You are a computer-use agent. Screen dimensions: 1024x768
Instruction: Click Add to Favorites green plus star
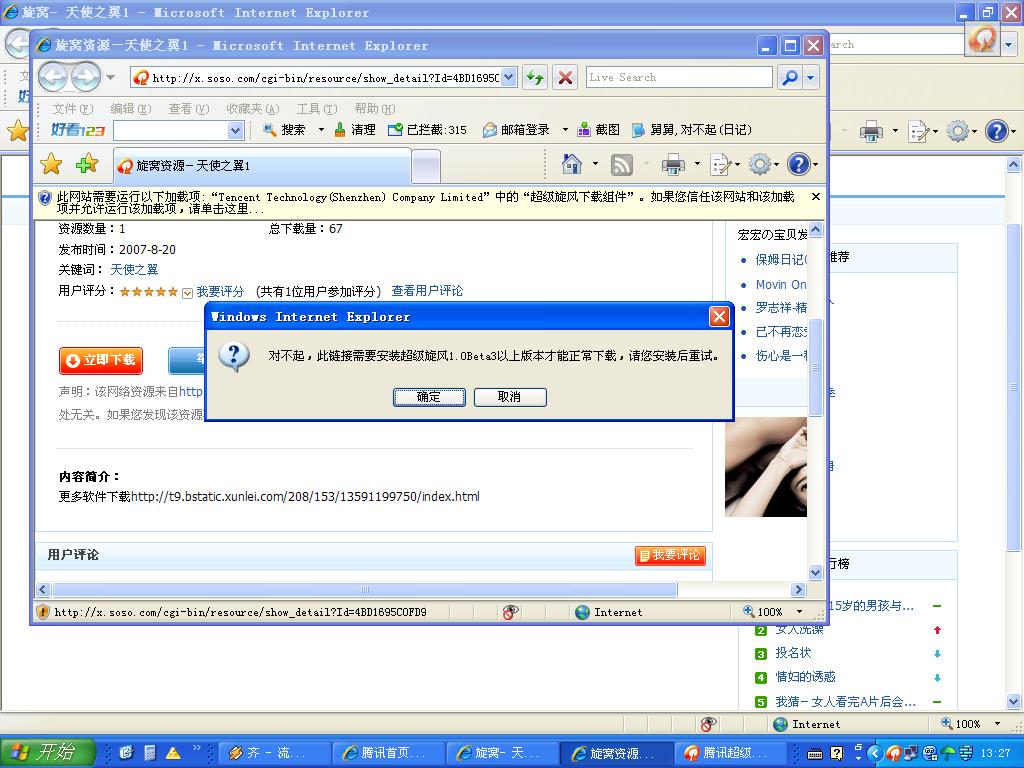[87, 165]
